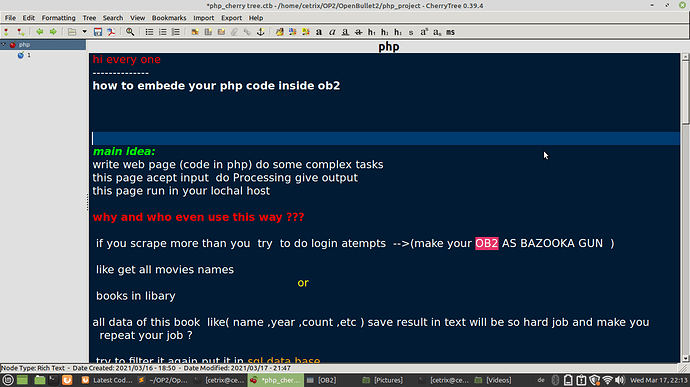The image size is (690, 387).
Task: Open the Export menu
Action: point(231,18)
